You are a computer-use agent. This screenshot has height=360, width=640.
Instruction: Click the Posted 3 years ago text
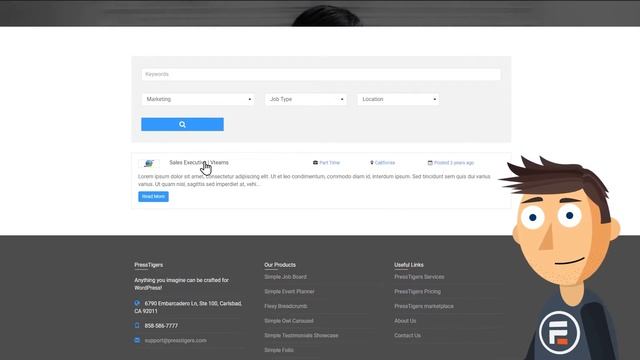coord(454,162)
